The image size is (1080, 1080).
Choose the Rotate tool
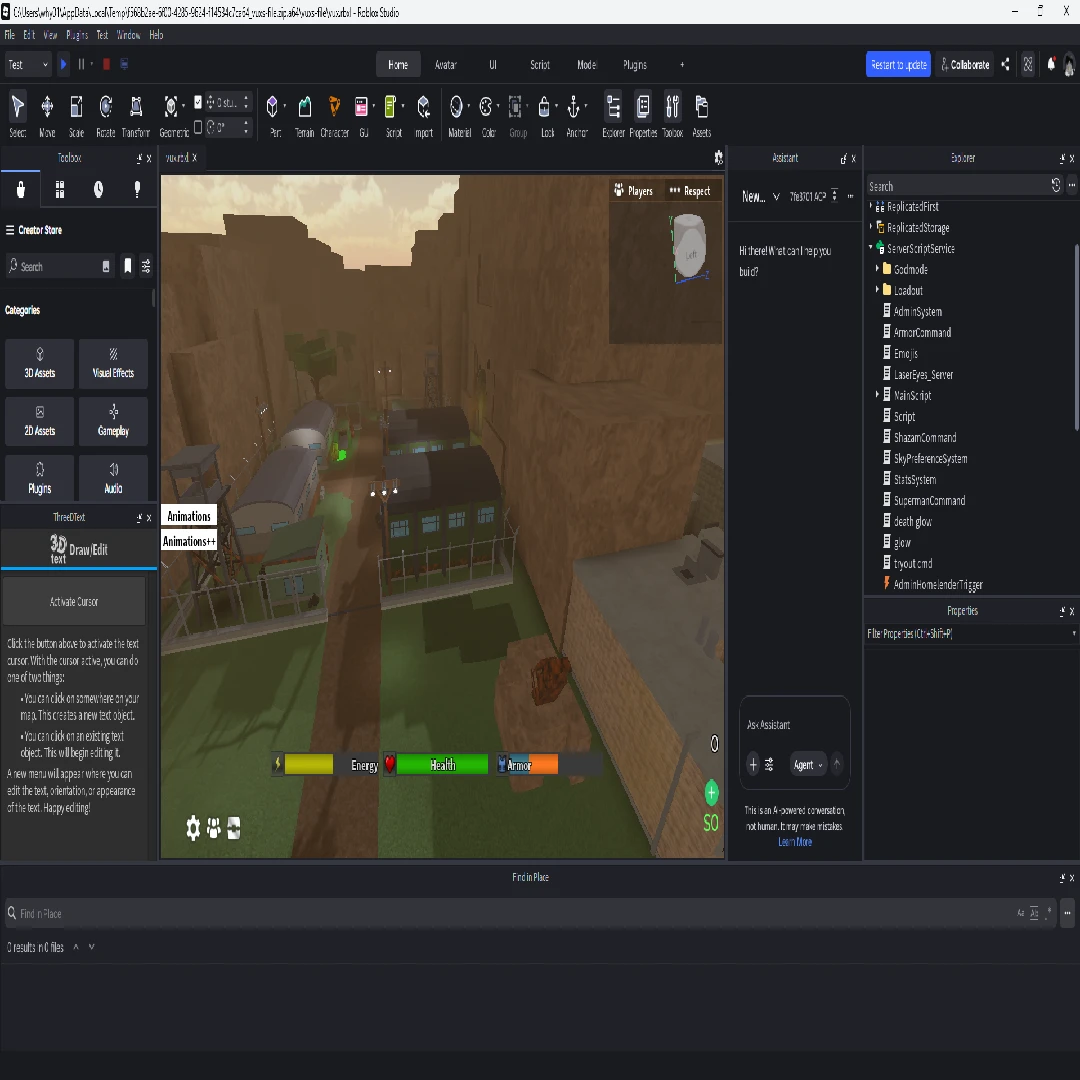pos(105,114)
